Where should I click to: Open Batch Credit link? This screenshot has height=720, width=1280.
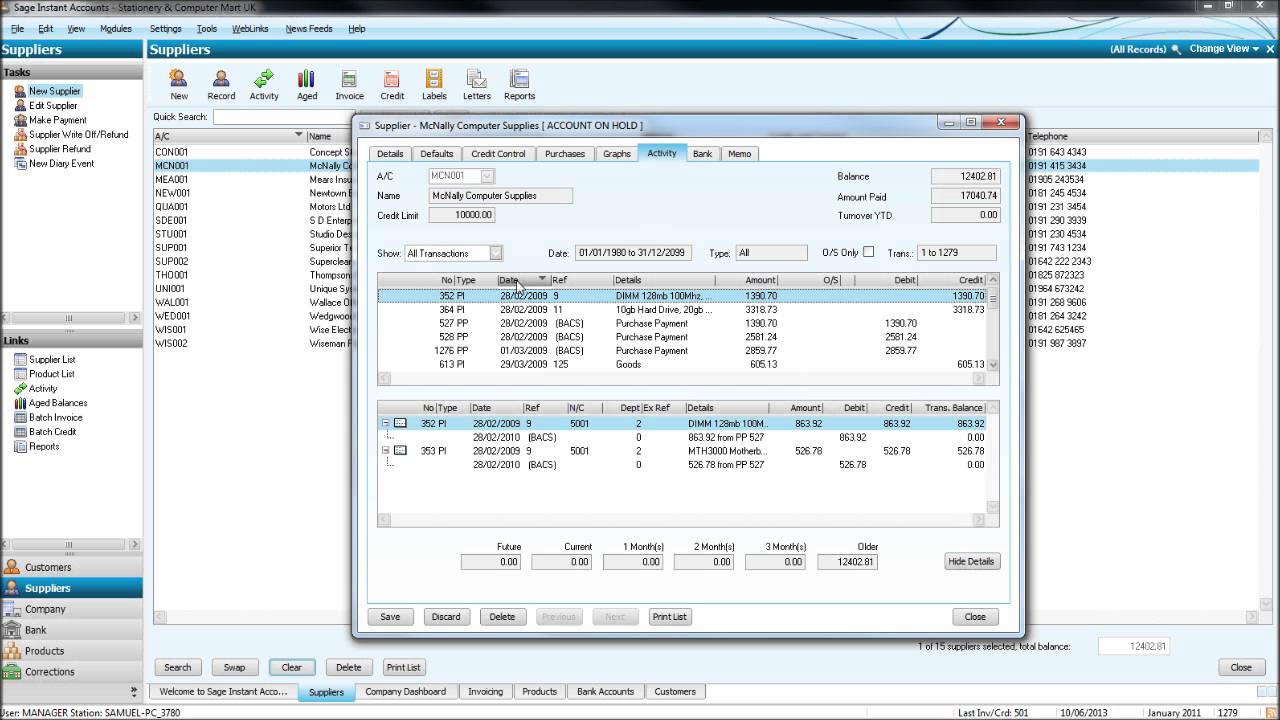click(52, 432)
